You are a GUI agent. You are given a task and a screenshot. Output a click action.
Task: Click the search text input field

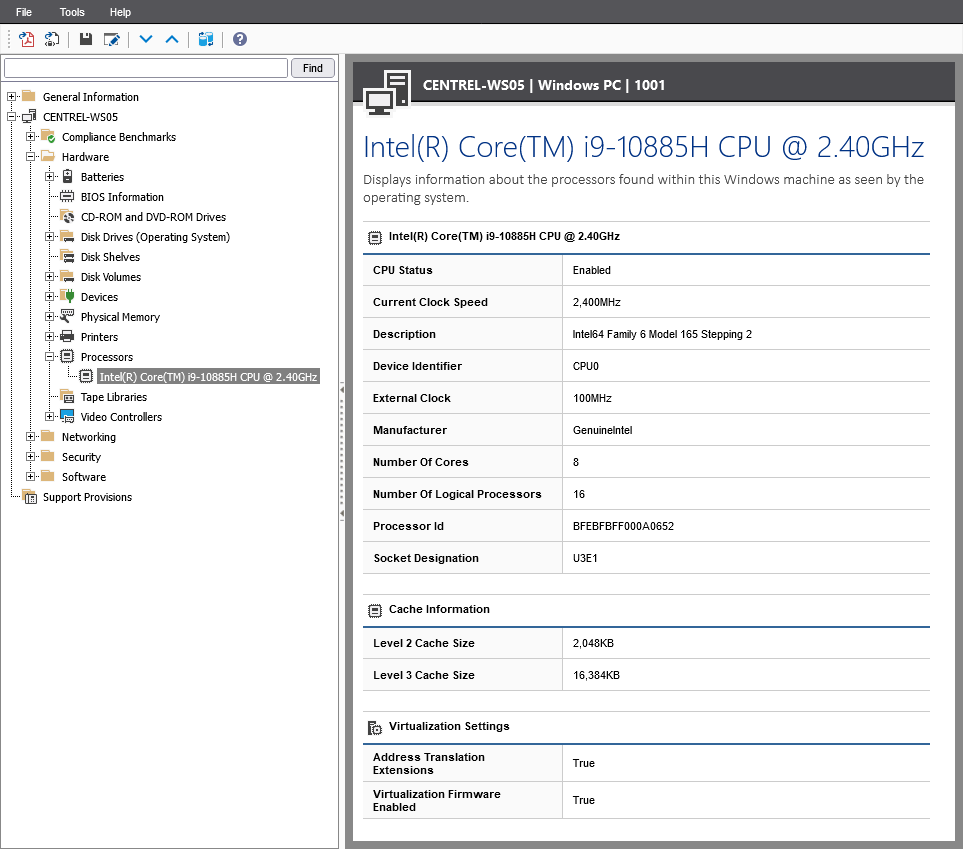click(x=146, y=68)
